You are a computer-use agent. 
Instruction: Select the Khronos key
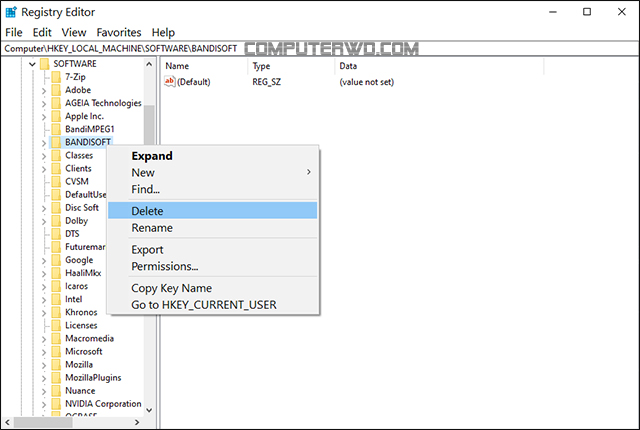[x=81, y=312]
